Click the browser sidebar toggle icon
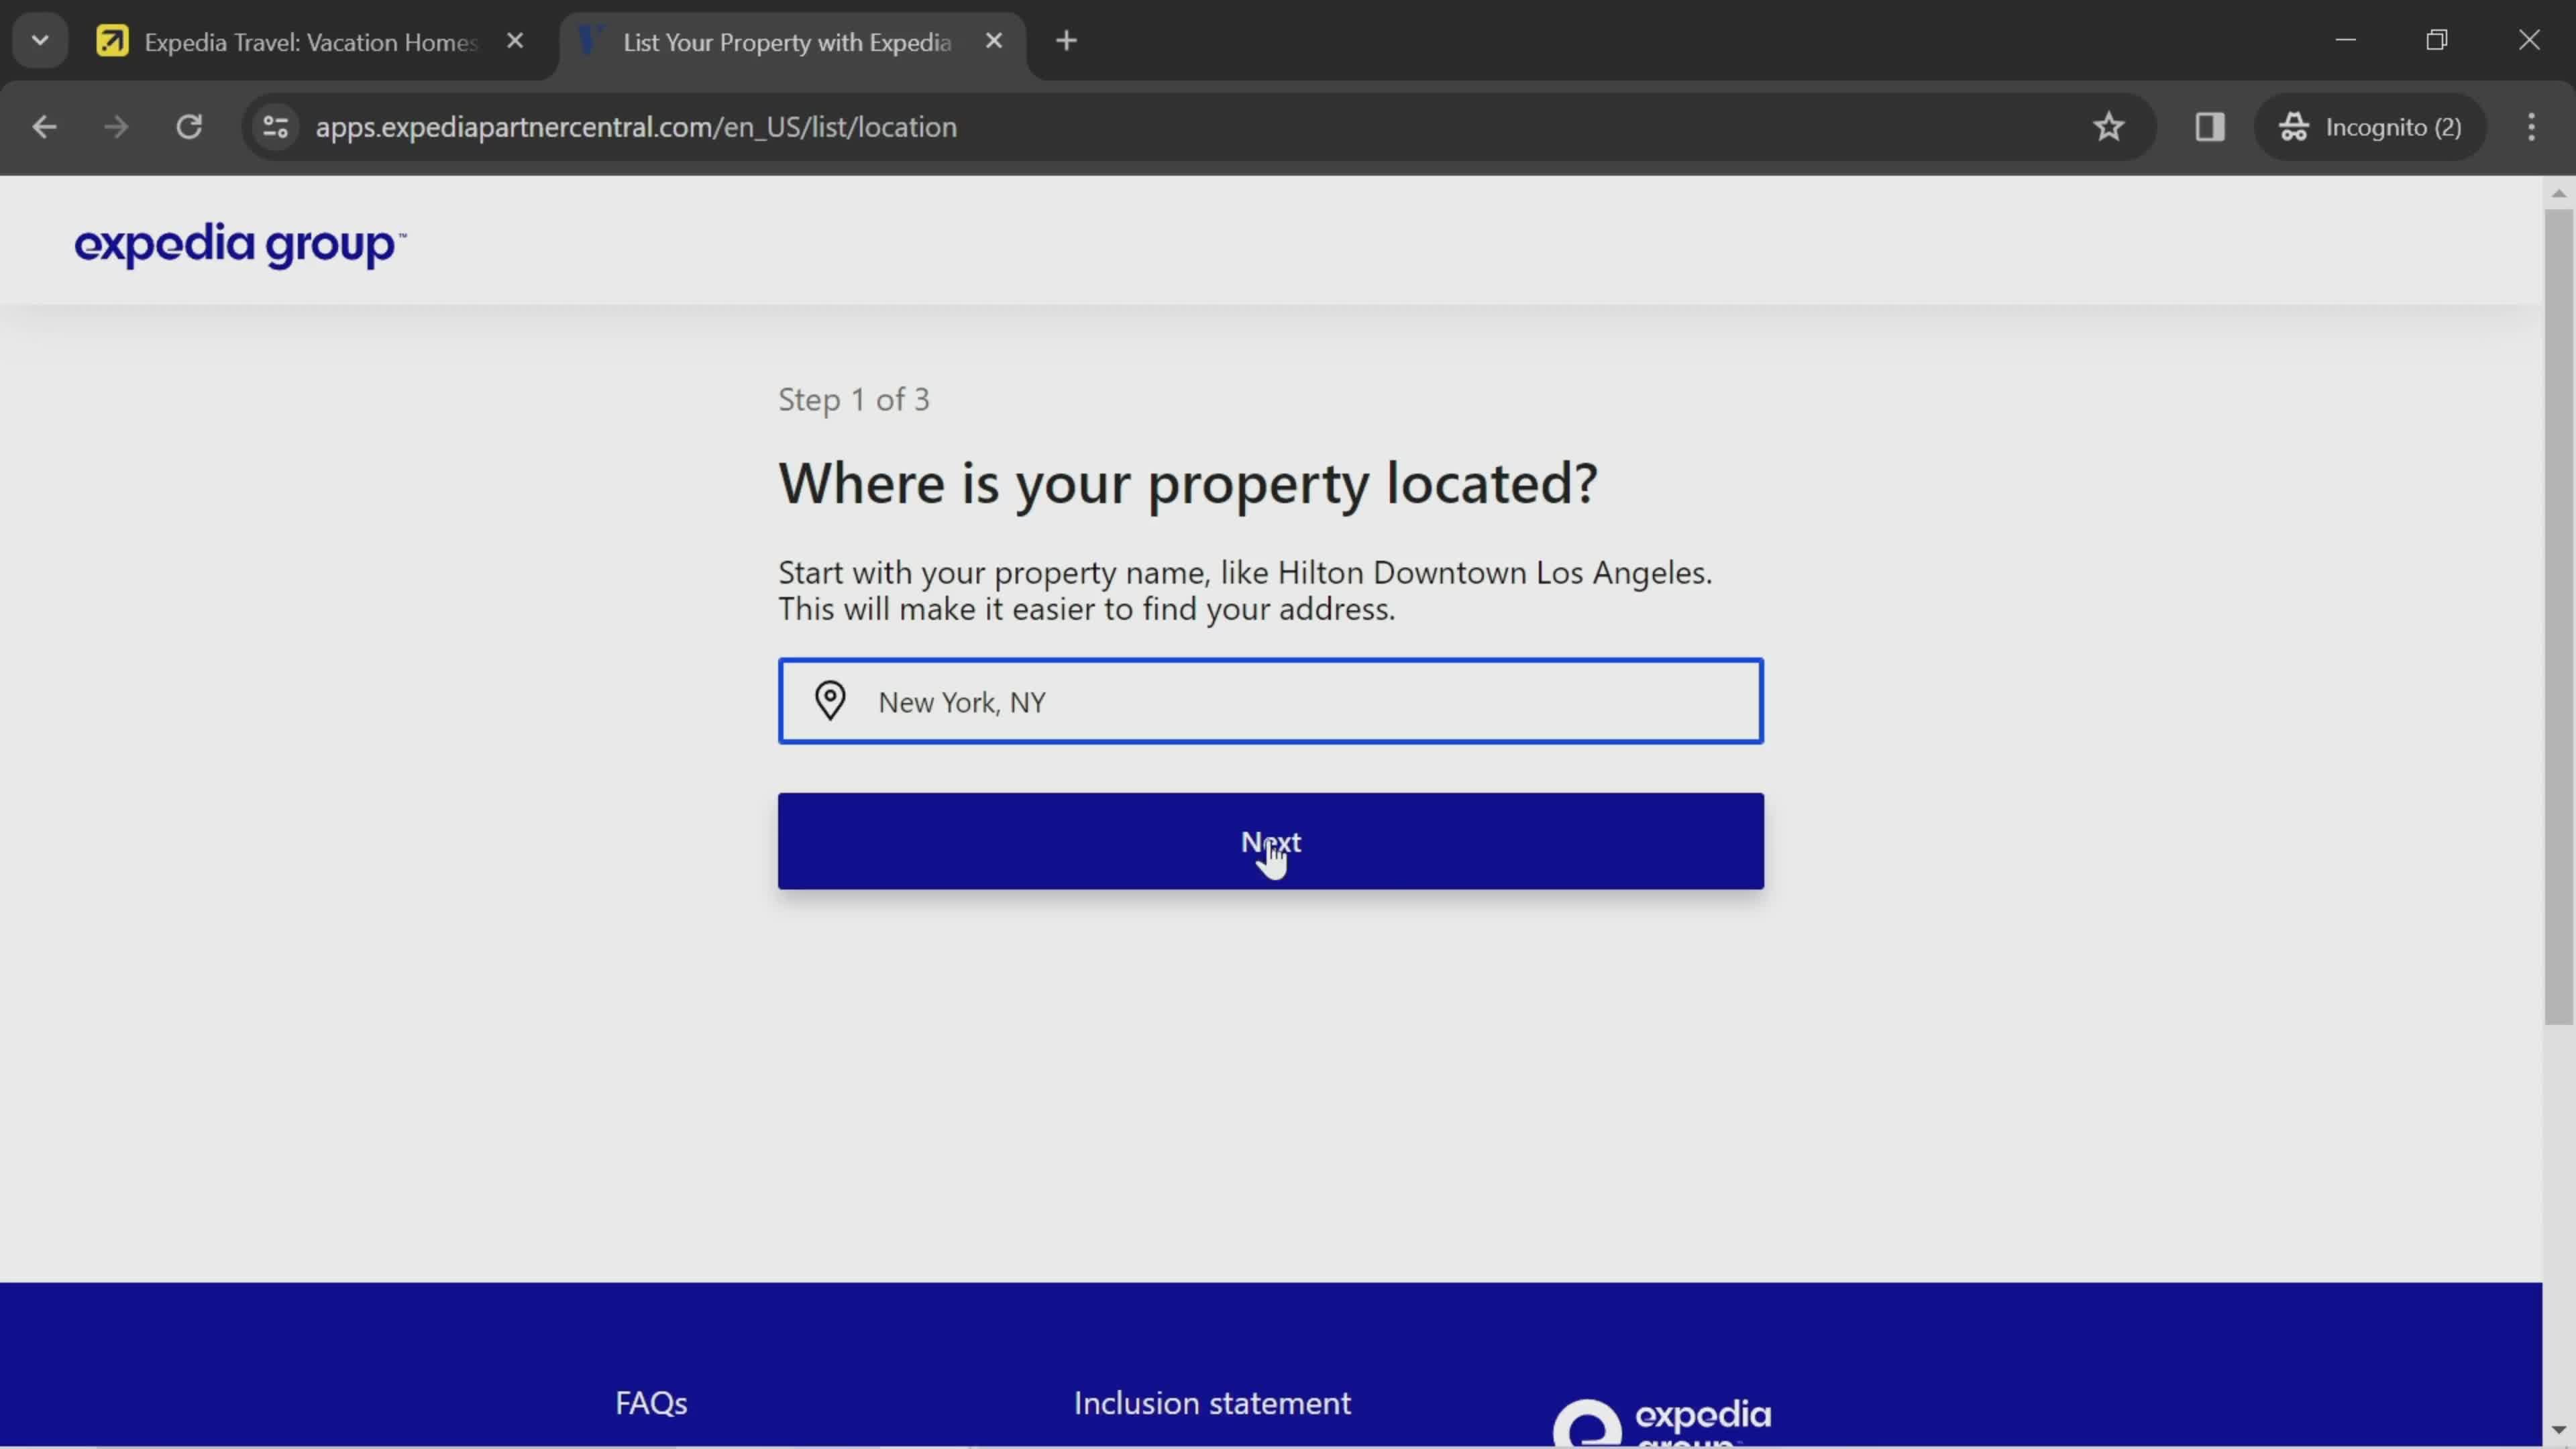 pyautogui.click(x=2210, y=125)
